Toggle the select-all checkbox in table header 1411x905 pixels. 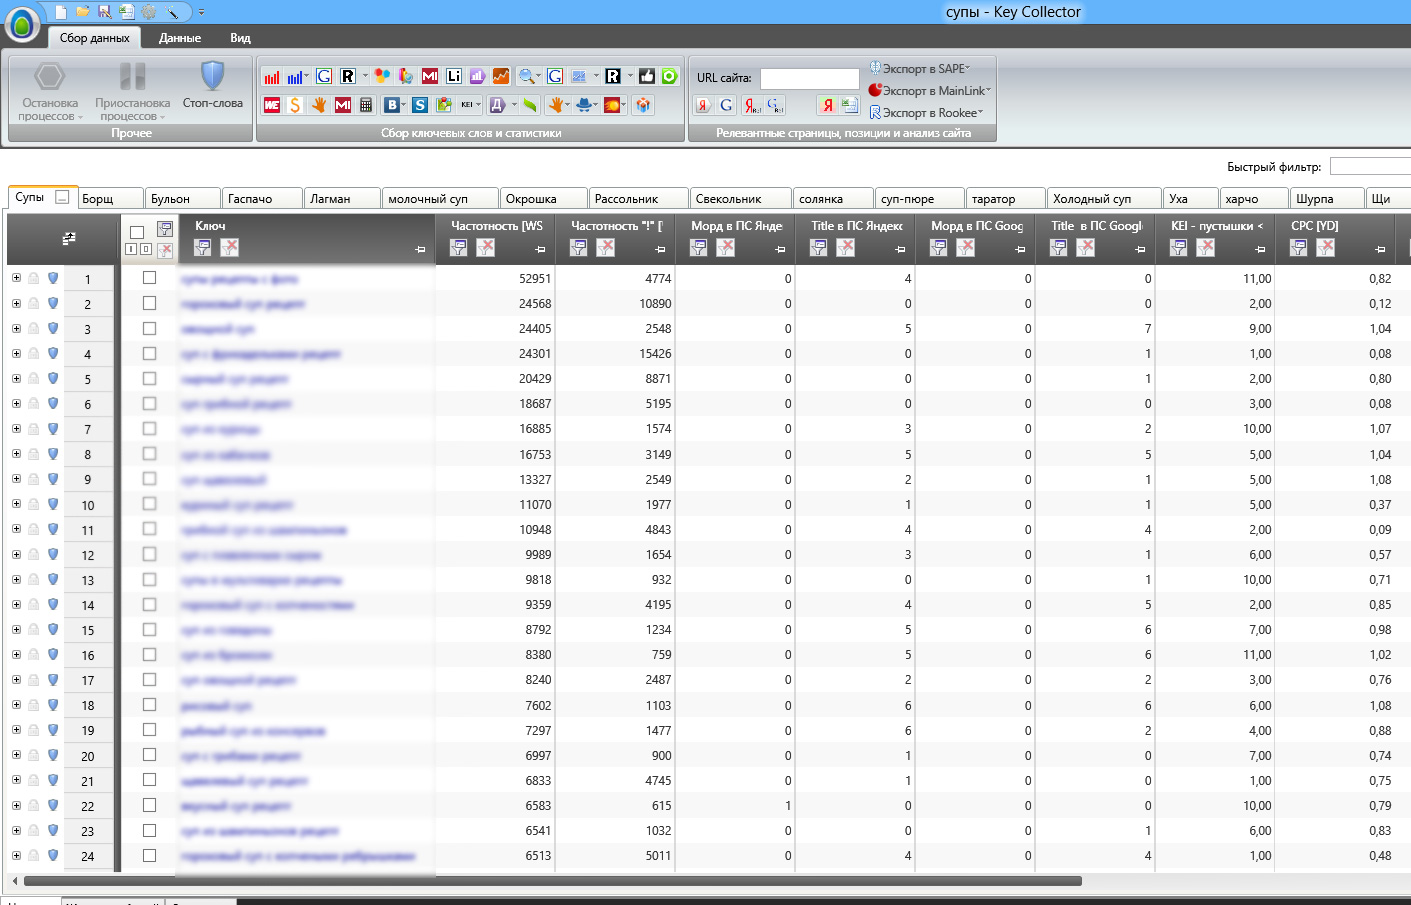(x=137, y=232)
